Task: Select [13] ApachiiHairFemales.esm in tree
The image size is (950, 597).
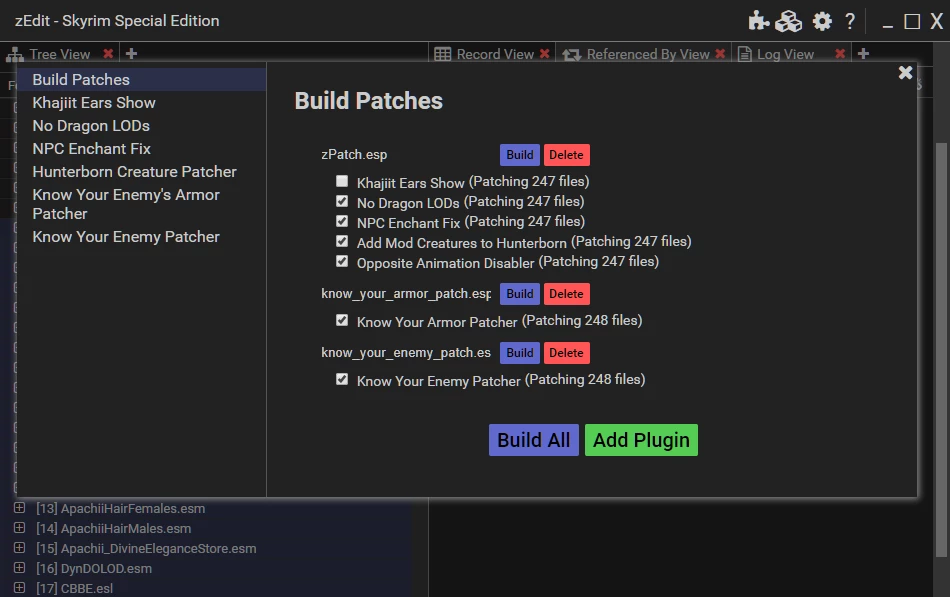Action: (x=121, y=509)
